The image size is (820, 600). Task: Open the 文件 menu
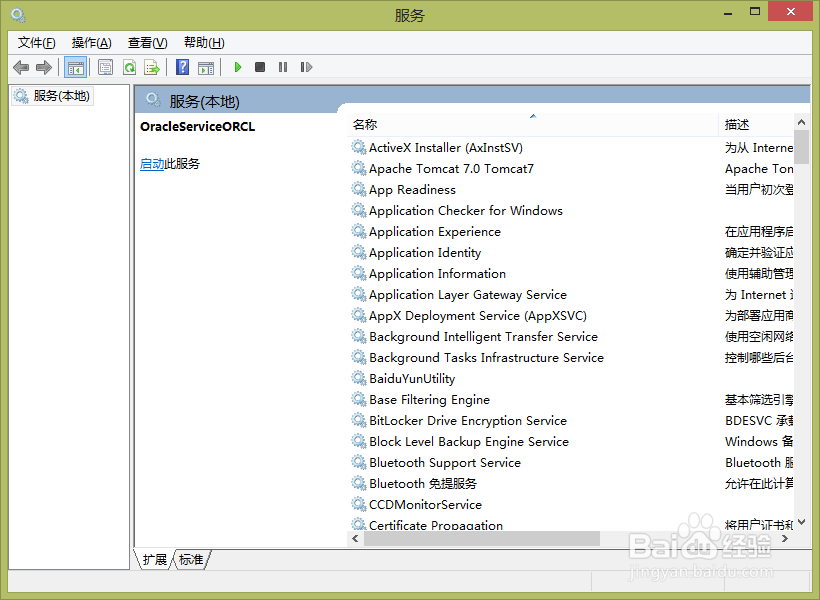click(36, 42)
